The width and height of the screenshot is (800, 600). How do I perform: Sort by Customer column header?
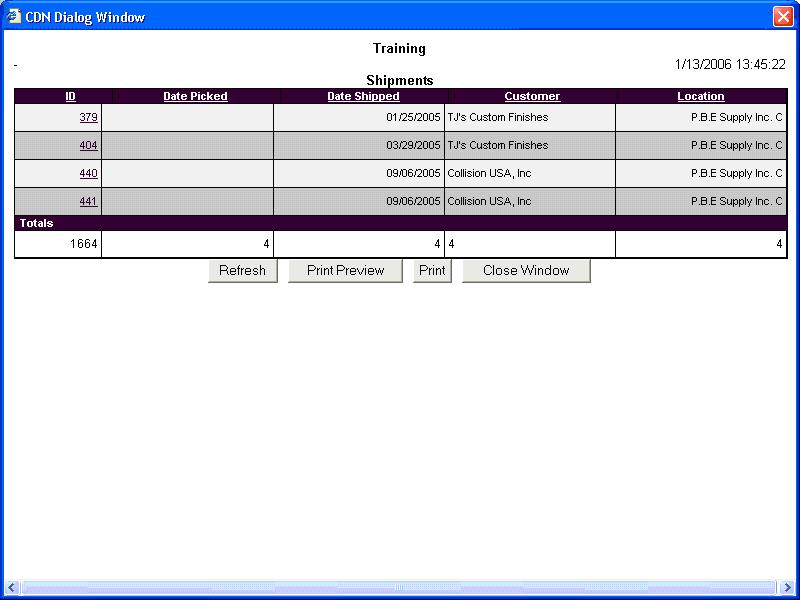pos(532,96)
